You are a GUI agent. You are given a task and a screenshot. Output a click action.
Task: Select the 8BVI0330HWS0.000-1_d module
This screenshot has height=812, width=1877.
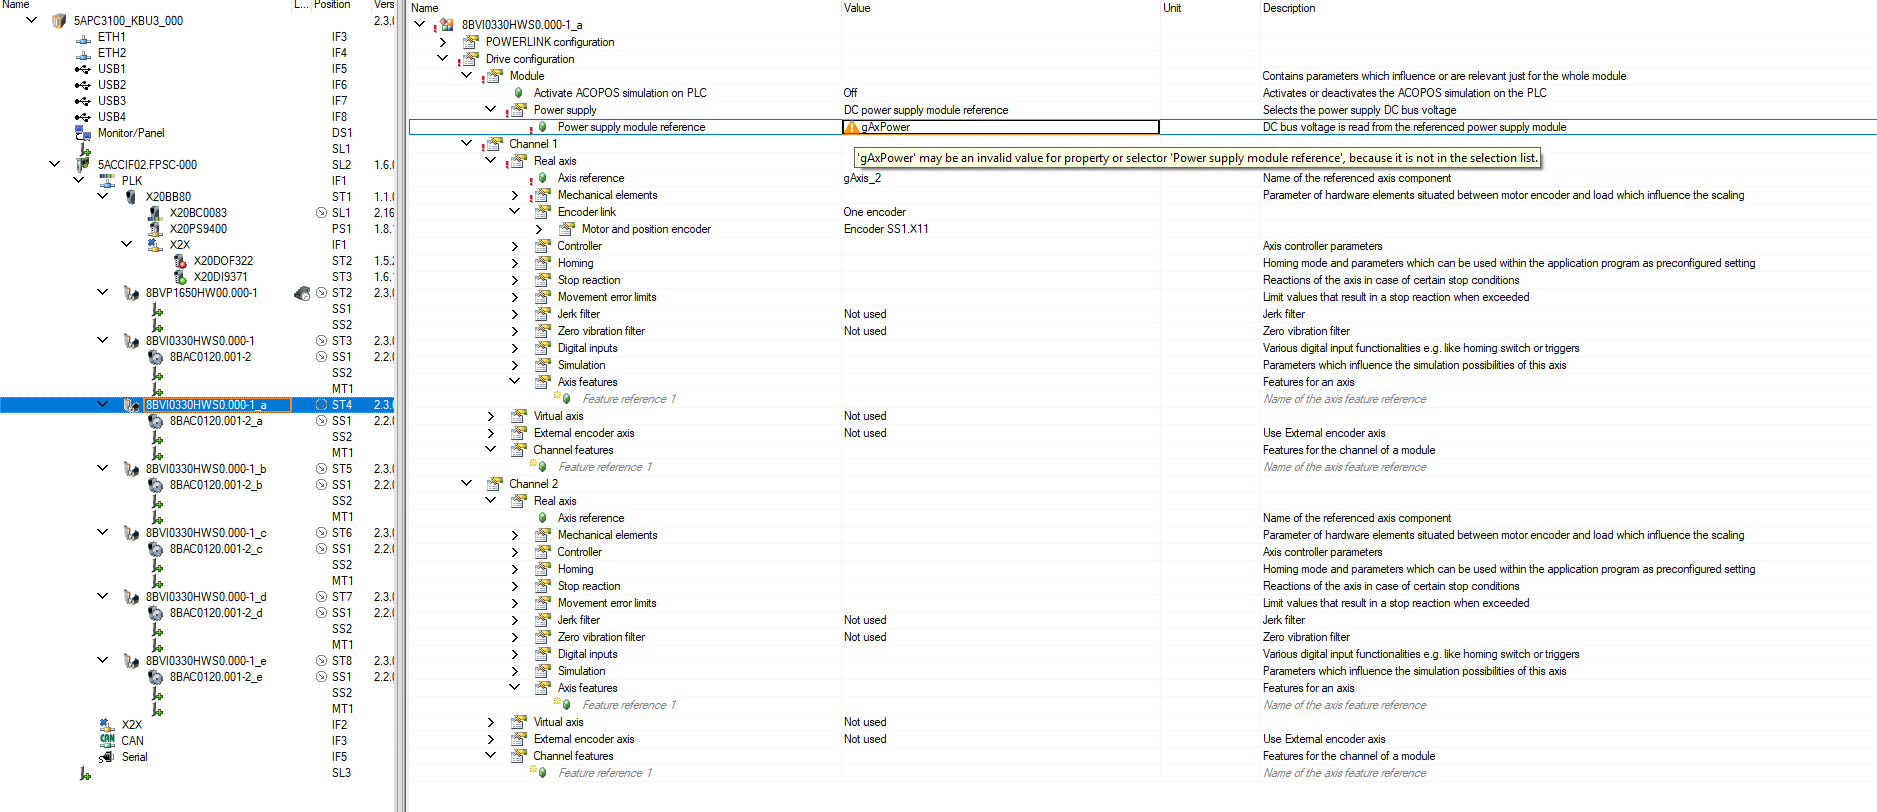pos(206,597)
